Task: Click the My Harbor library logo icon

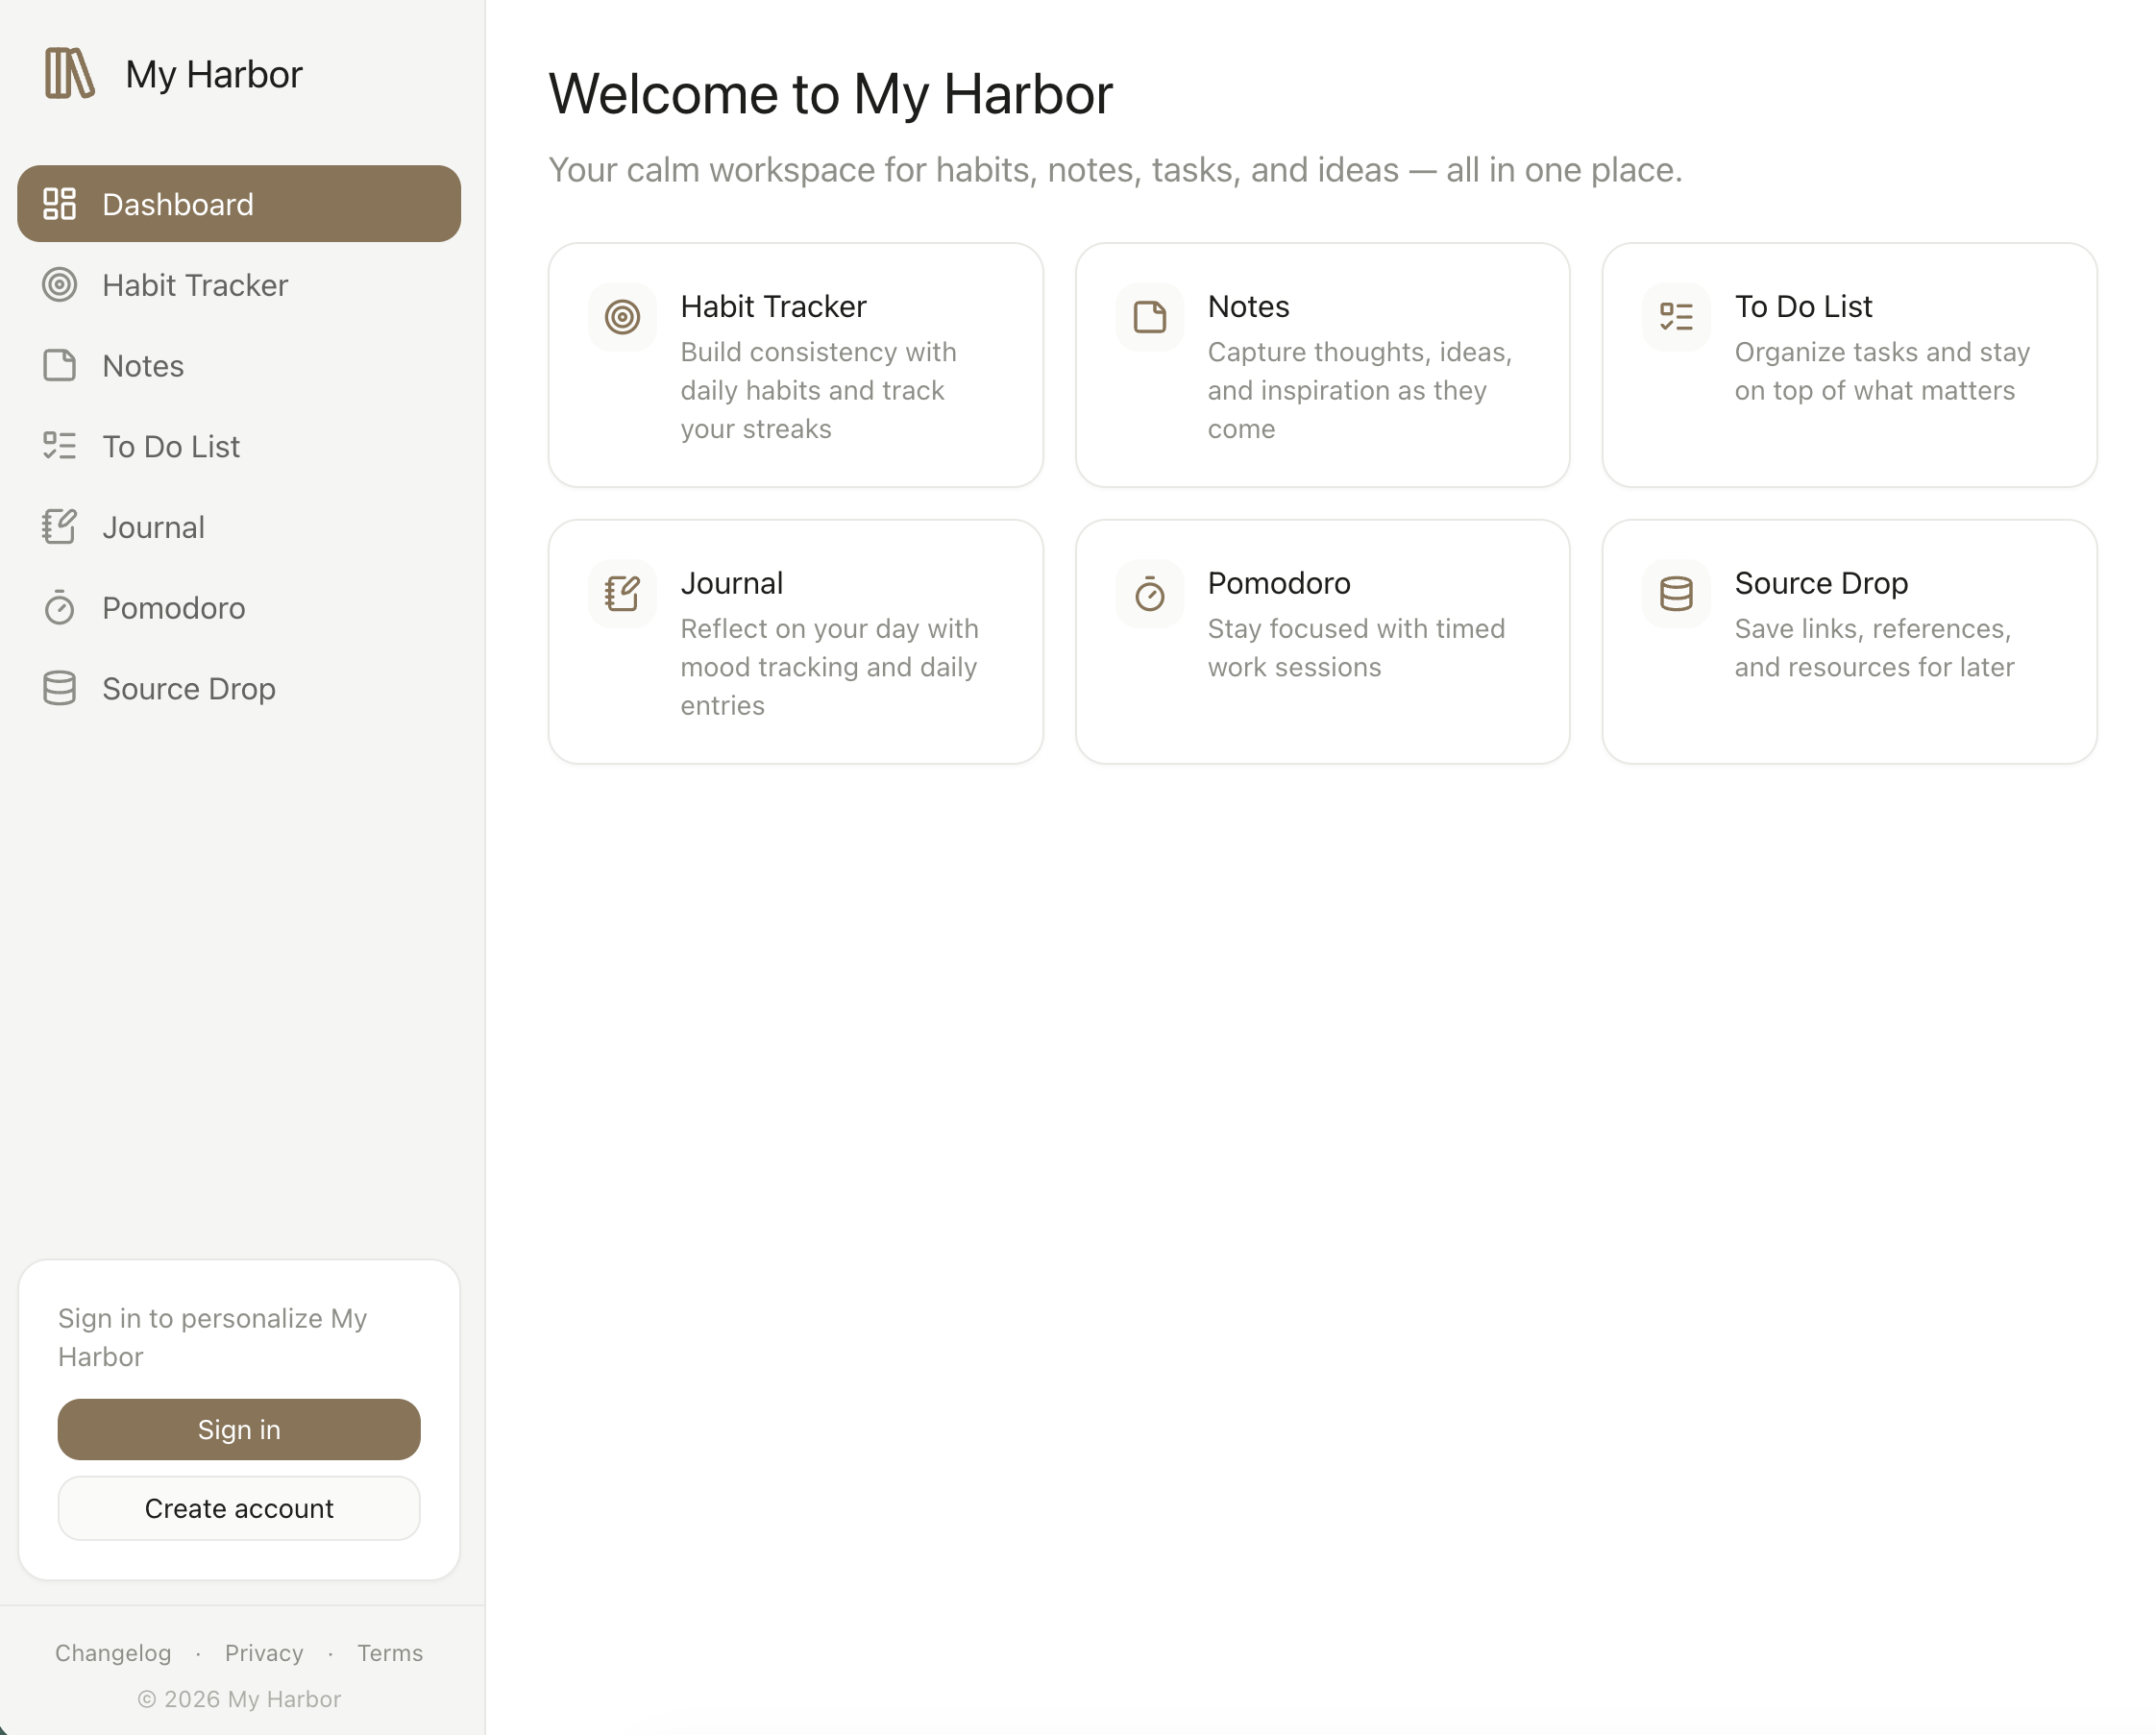Action: click(69, 74)
